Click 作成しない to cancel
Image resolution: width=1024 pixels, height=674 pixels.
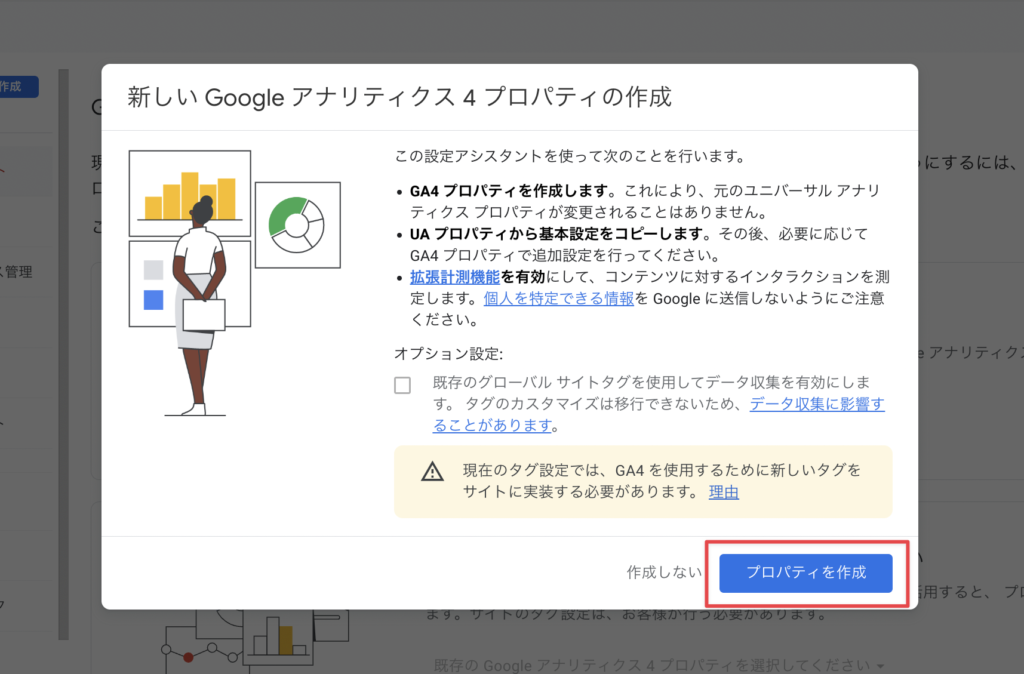664,573
